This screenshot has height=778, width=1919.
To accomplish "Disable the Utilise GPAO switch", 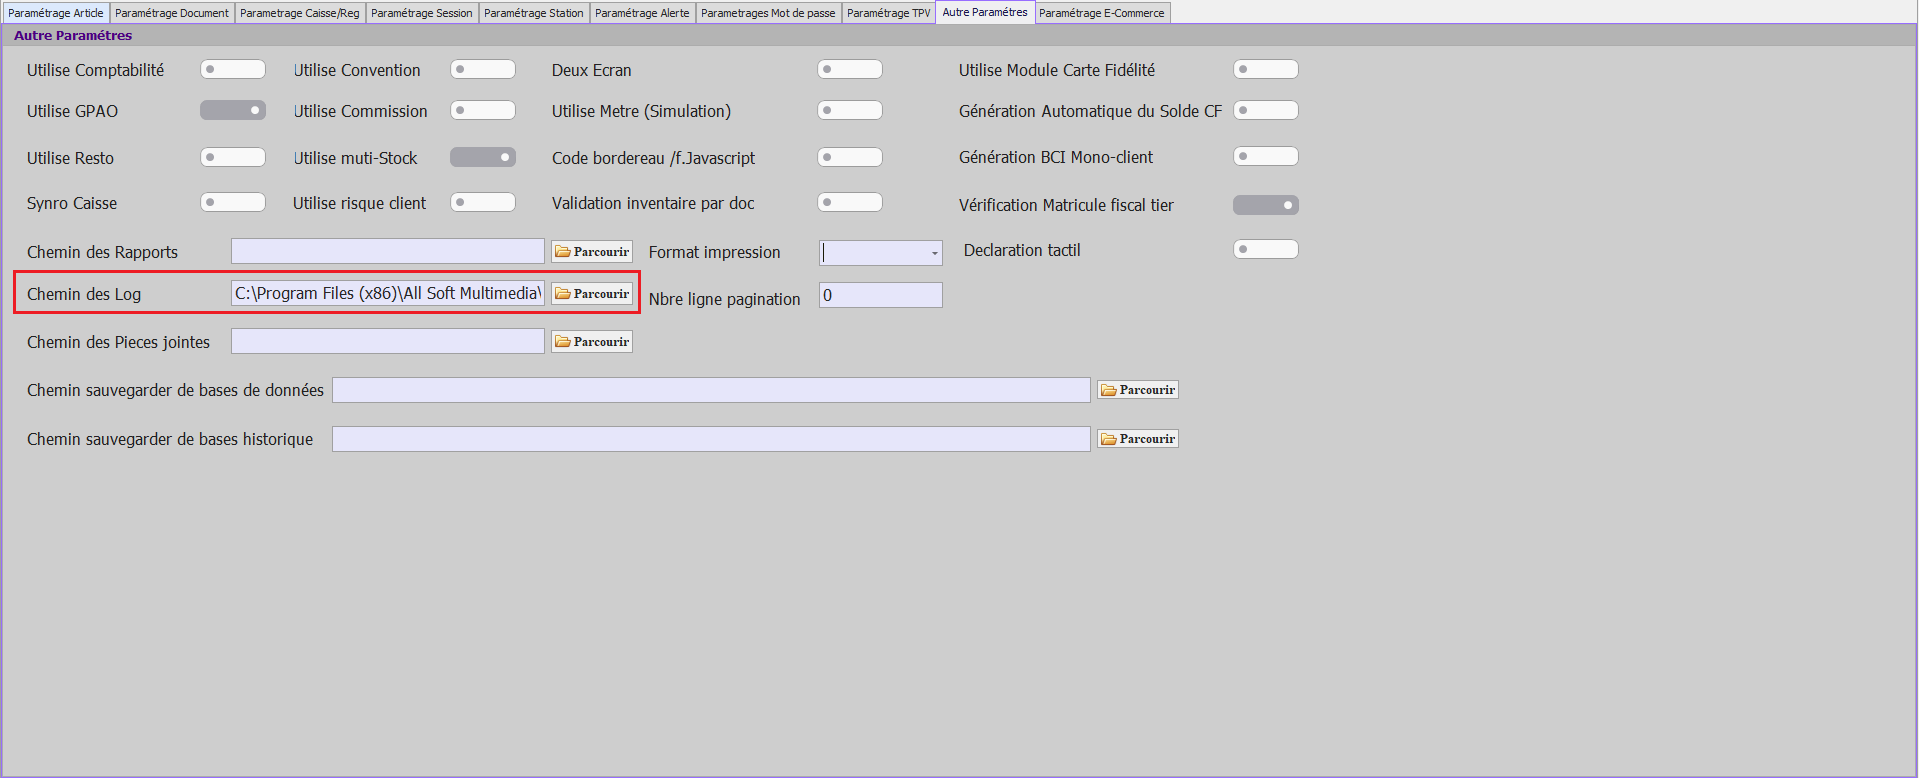I will (233, 110).
